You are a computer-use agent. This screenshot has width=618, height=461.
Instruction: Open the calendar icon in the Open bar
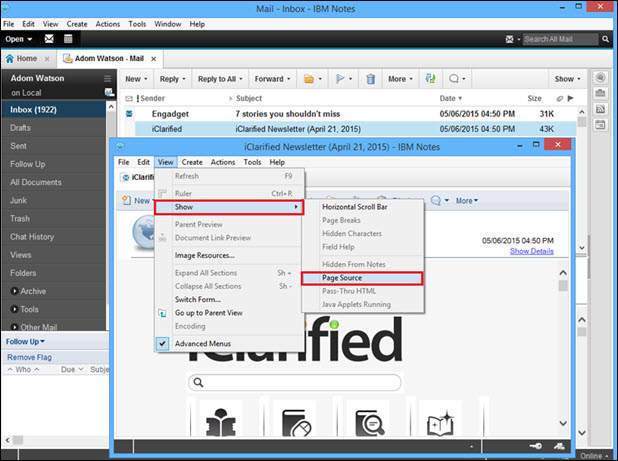pos(68,39)
